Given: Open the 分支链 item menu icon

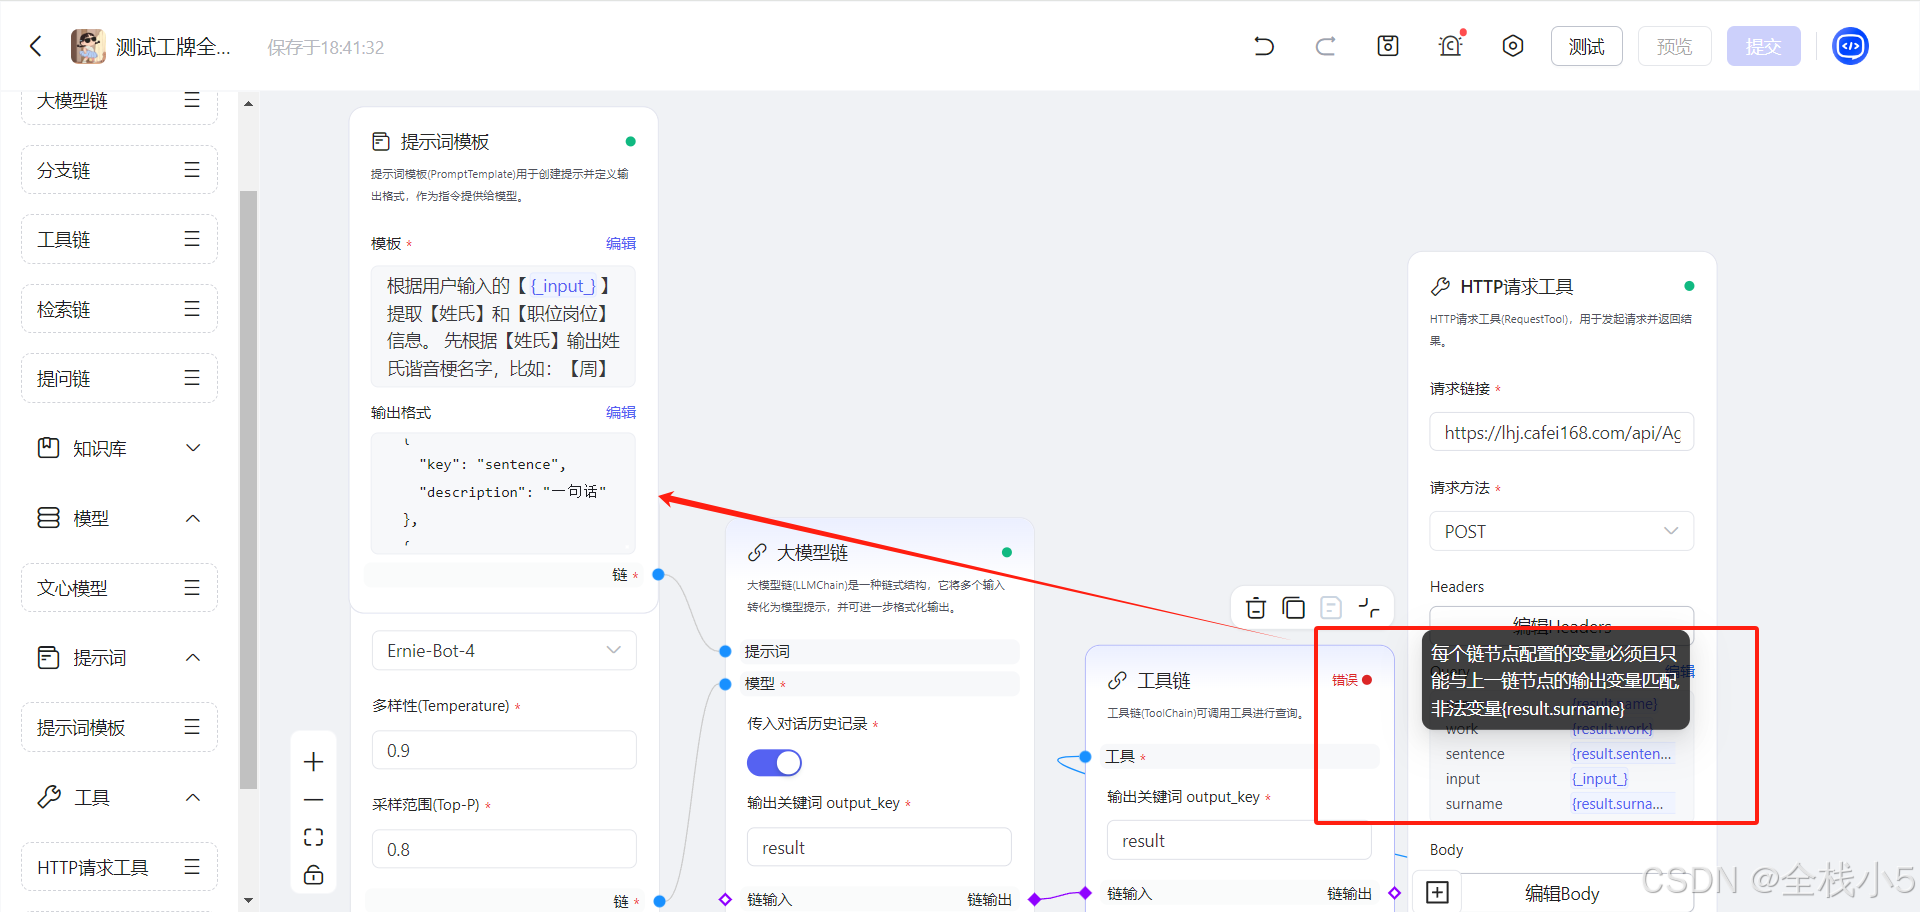Looking at the screenshot, I should click(x=192, y=170).
